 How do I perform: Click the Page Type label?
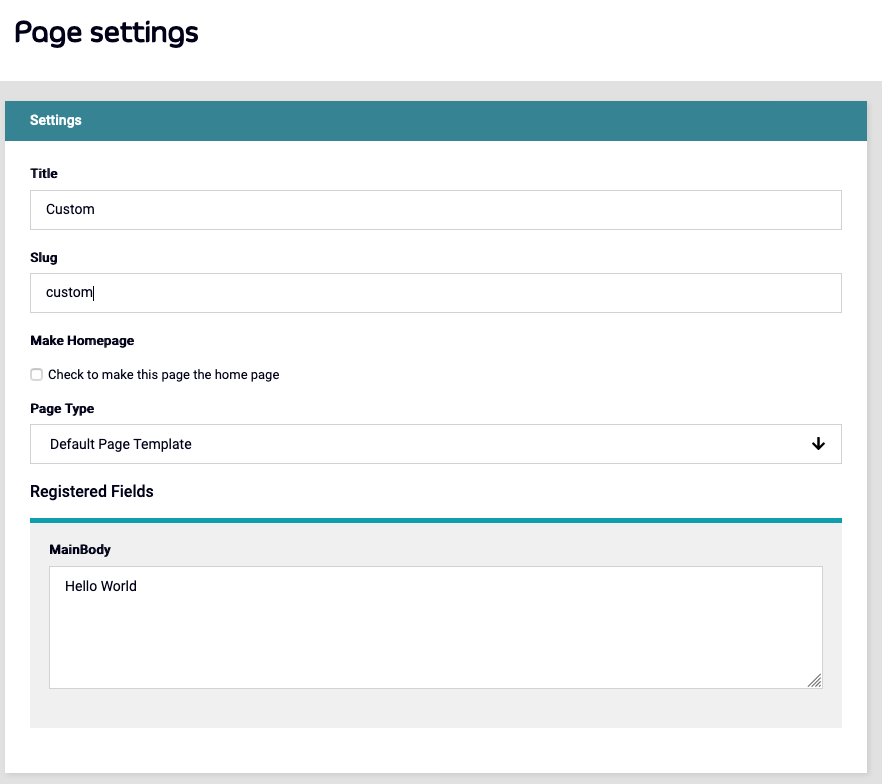pos(62,408)
